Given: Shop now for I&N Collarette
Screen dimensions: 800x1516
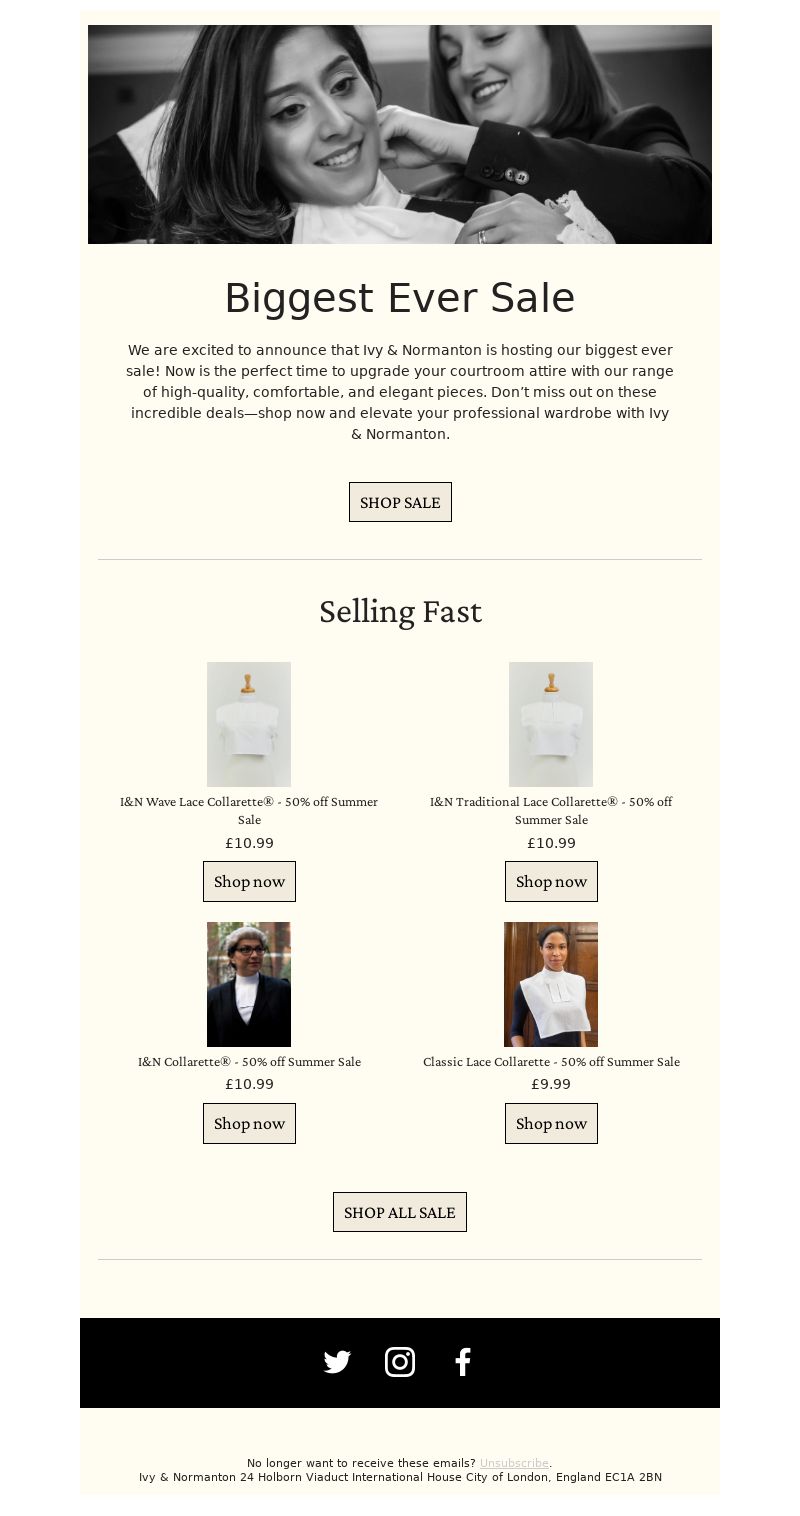Looking at the screenshot, I should tap(249, 1123).
